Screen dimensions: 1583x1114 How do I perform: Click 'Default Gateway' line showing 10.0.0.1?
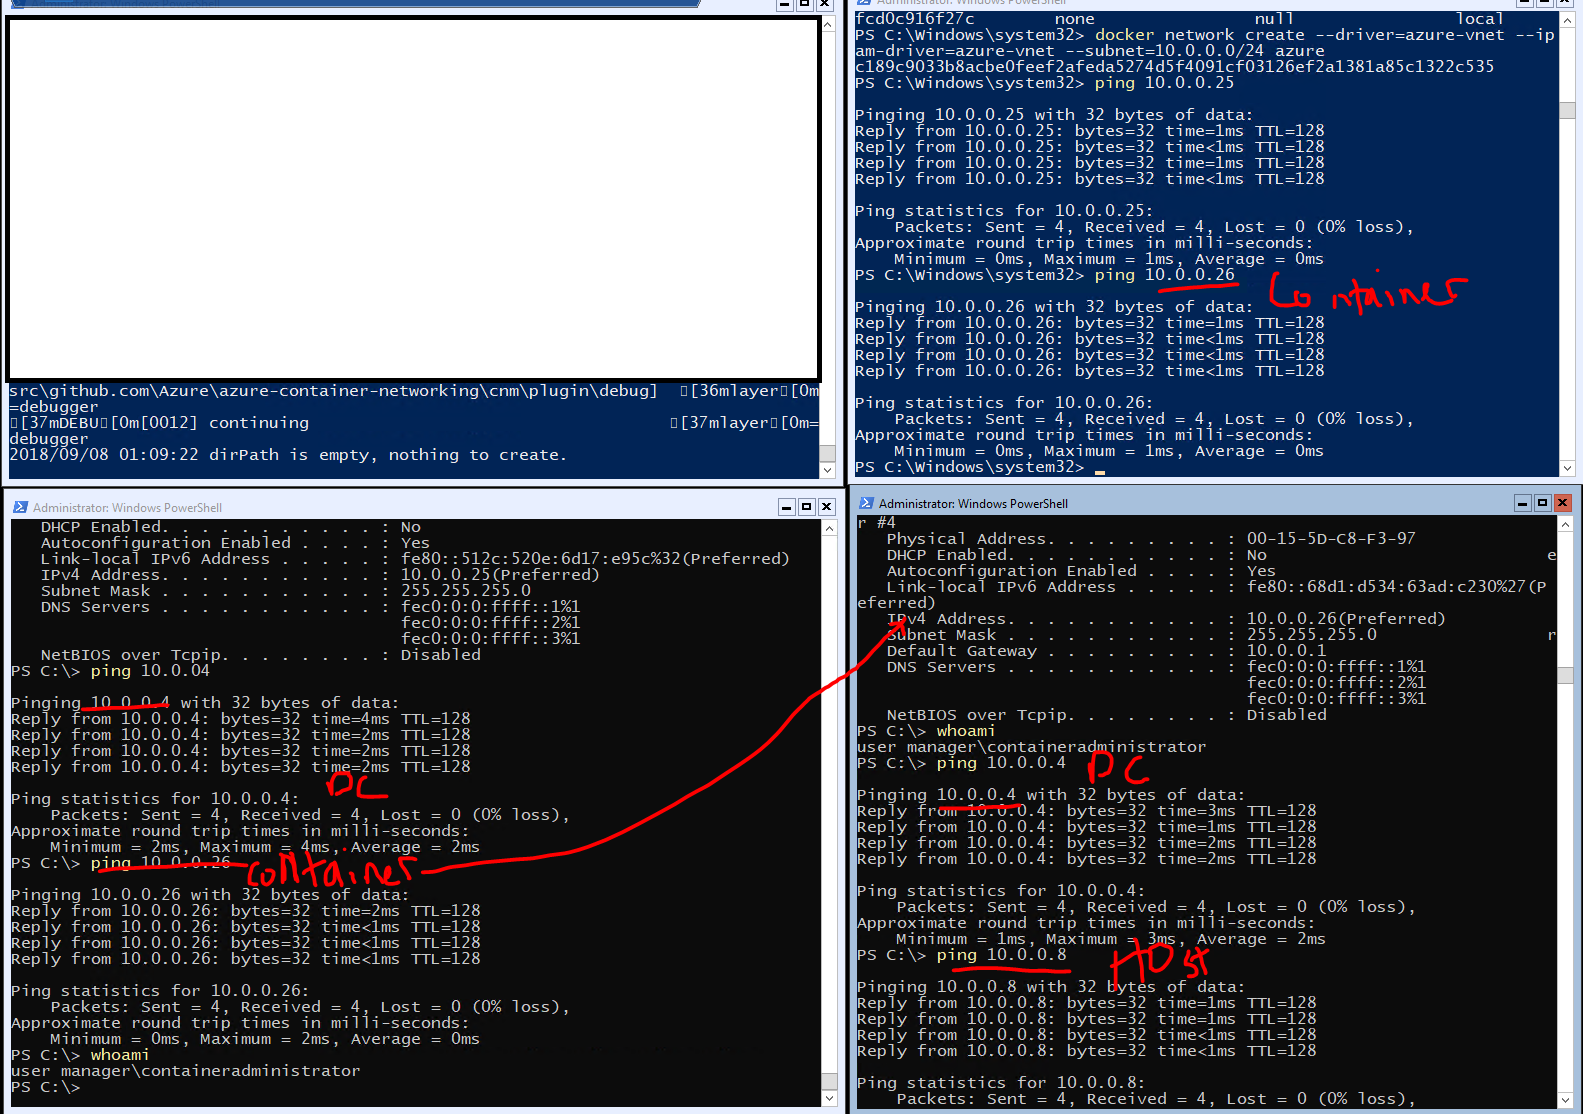click(x=1106, y=651)
